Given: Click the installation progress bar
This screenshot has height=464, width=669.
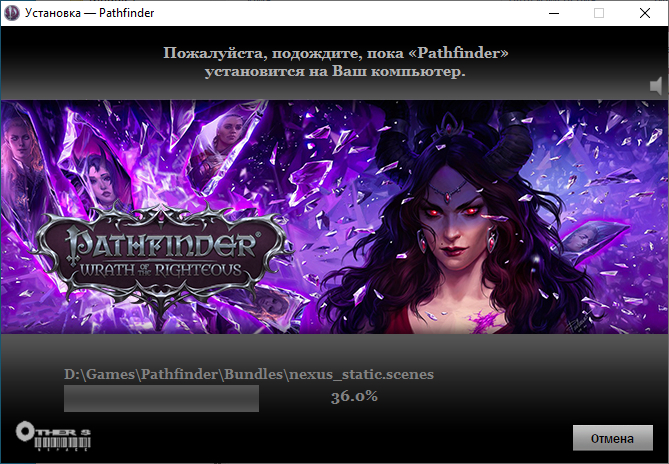Looking at the screenshot, I should coord(161,398).
